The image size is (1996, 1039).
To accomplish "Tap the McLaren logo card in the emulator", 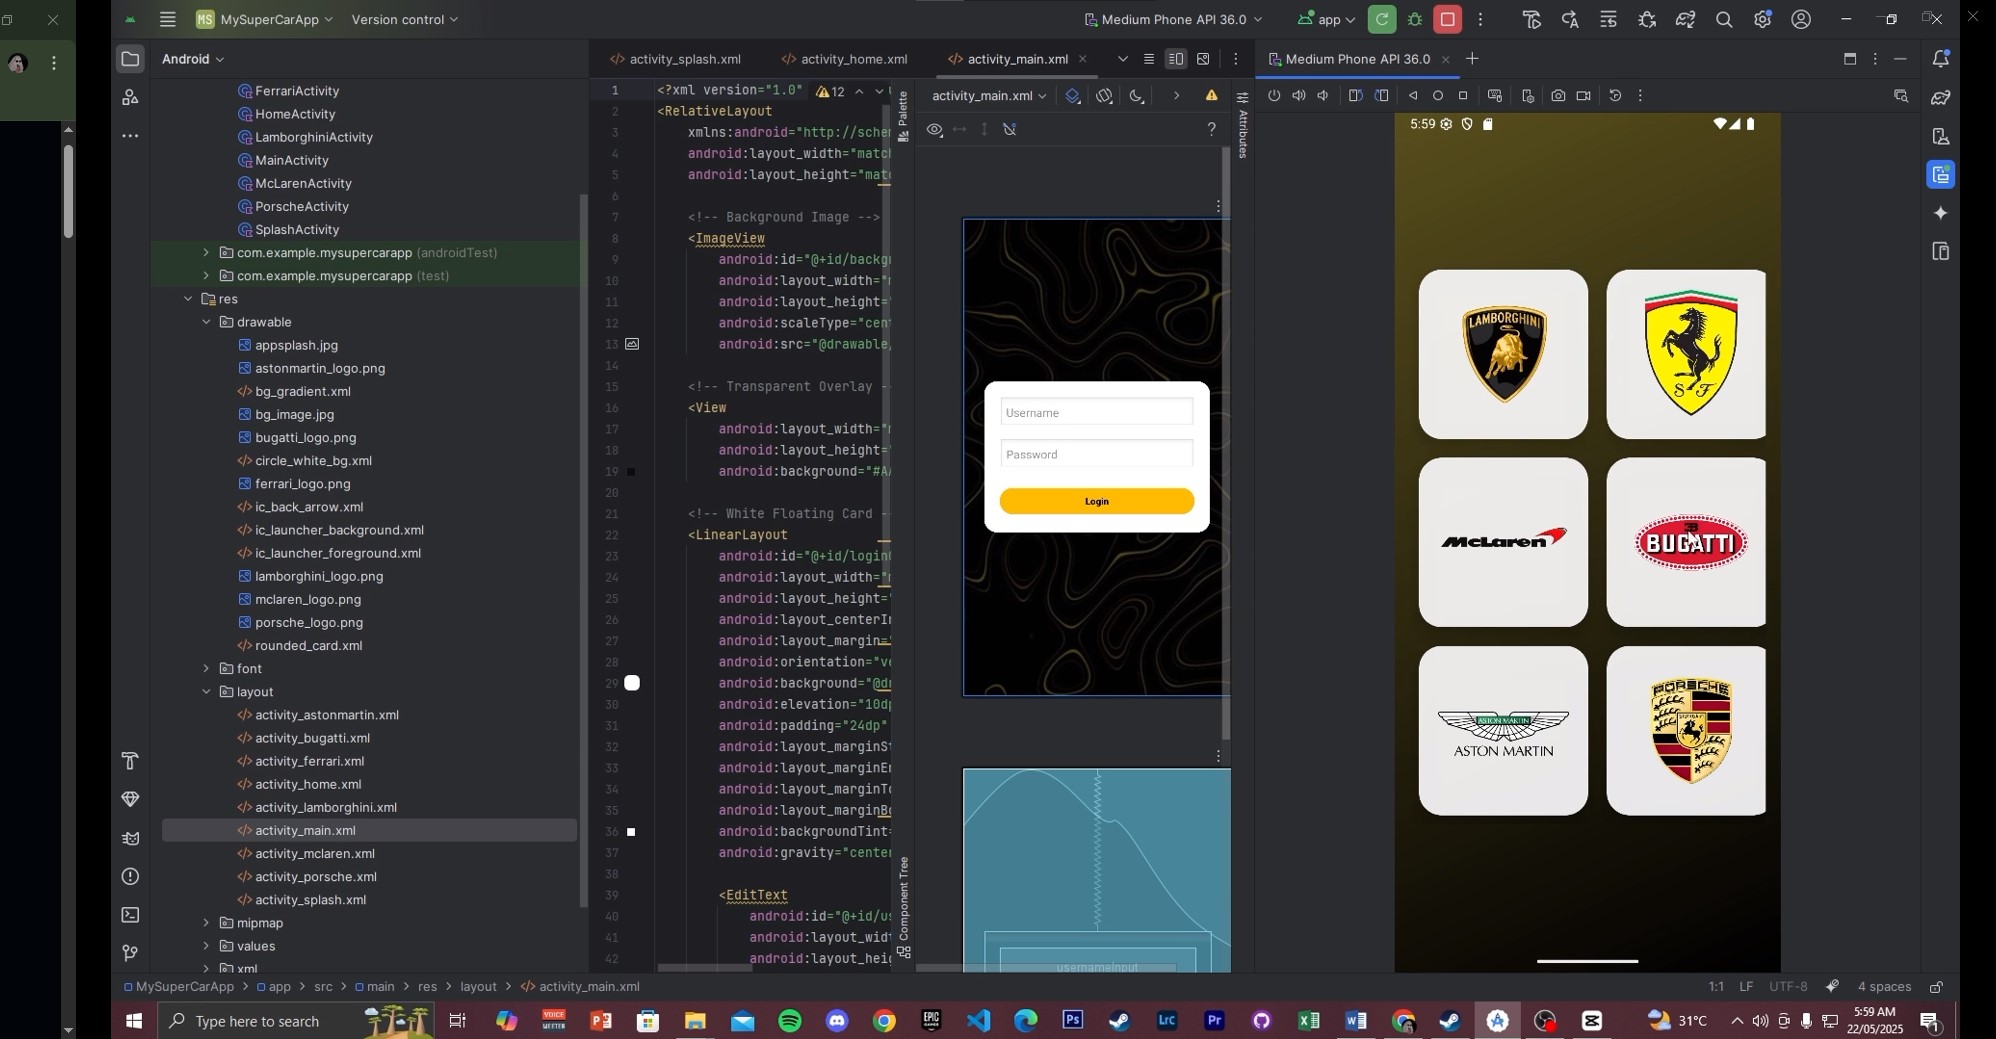I will (x=1503, y=542).
